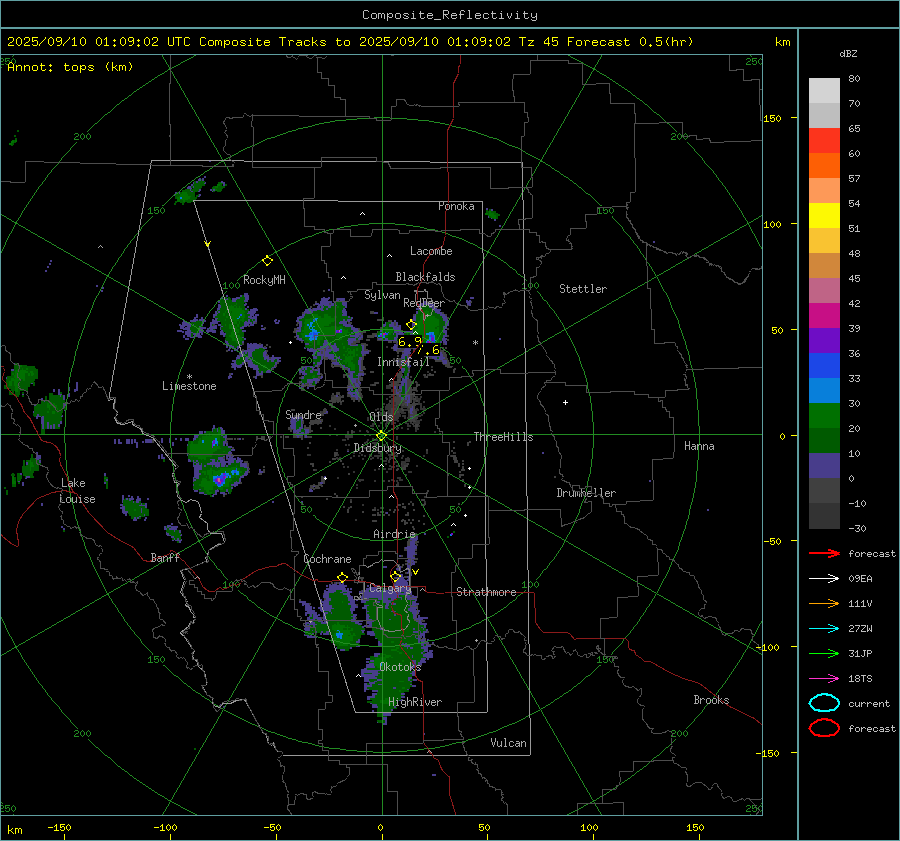
Task: Click the Banff town label
Action: [x=165, y=557]
